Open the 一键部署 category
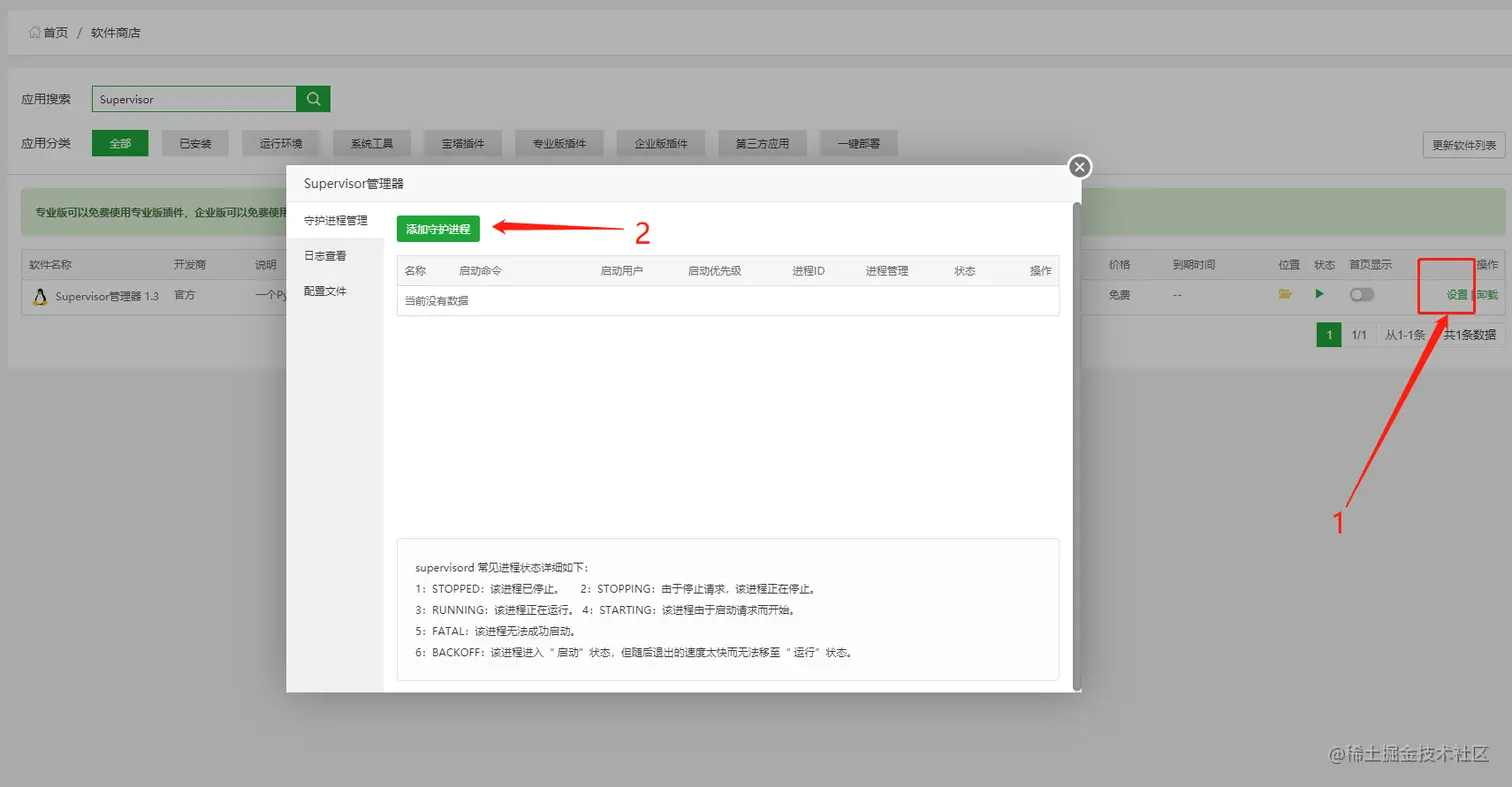The image size is (1512, 787). click(858, 143)
